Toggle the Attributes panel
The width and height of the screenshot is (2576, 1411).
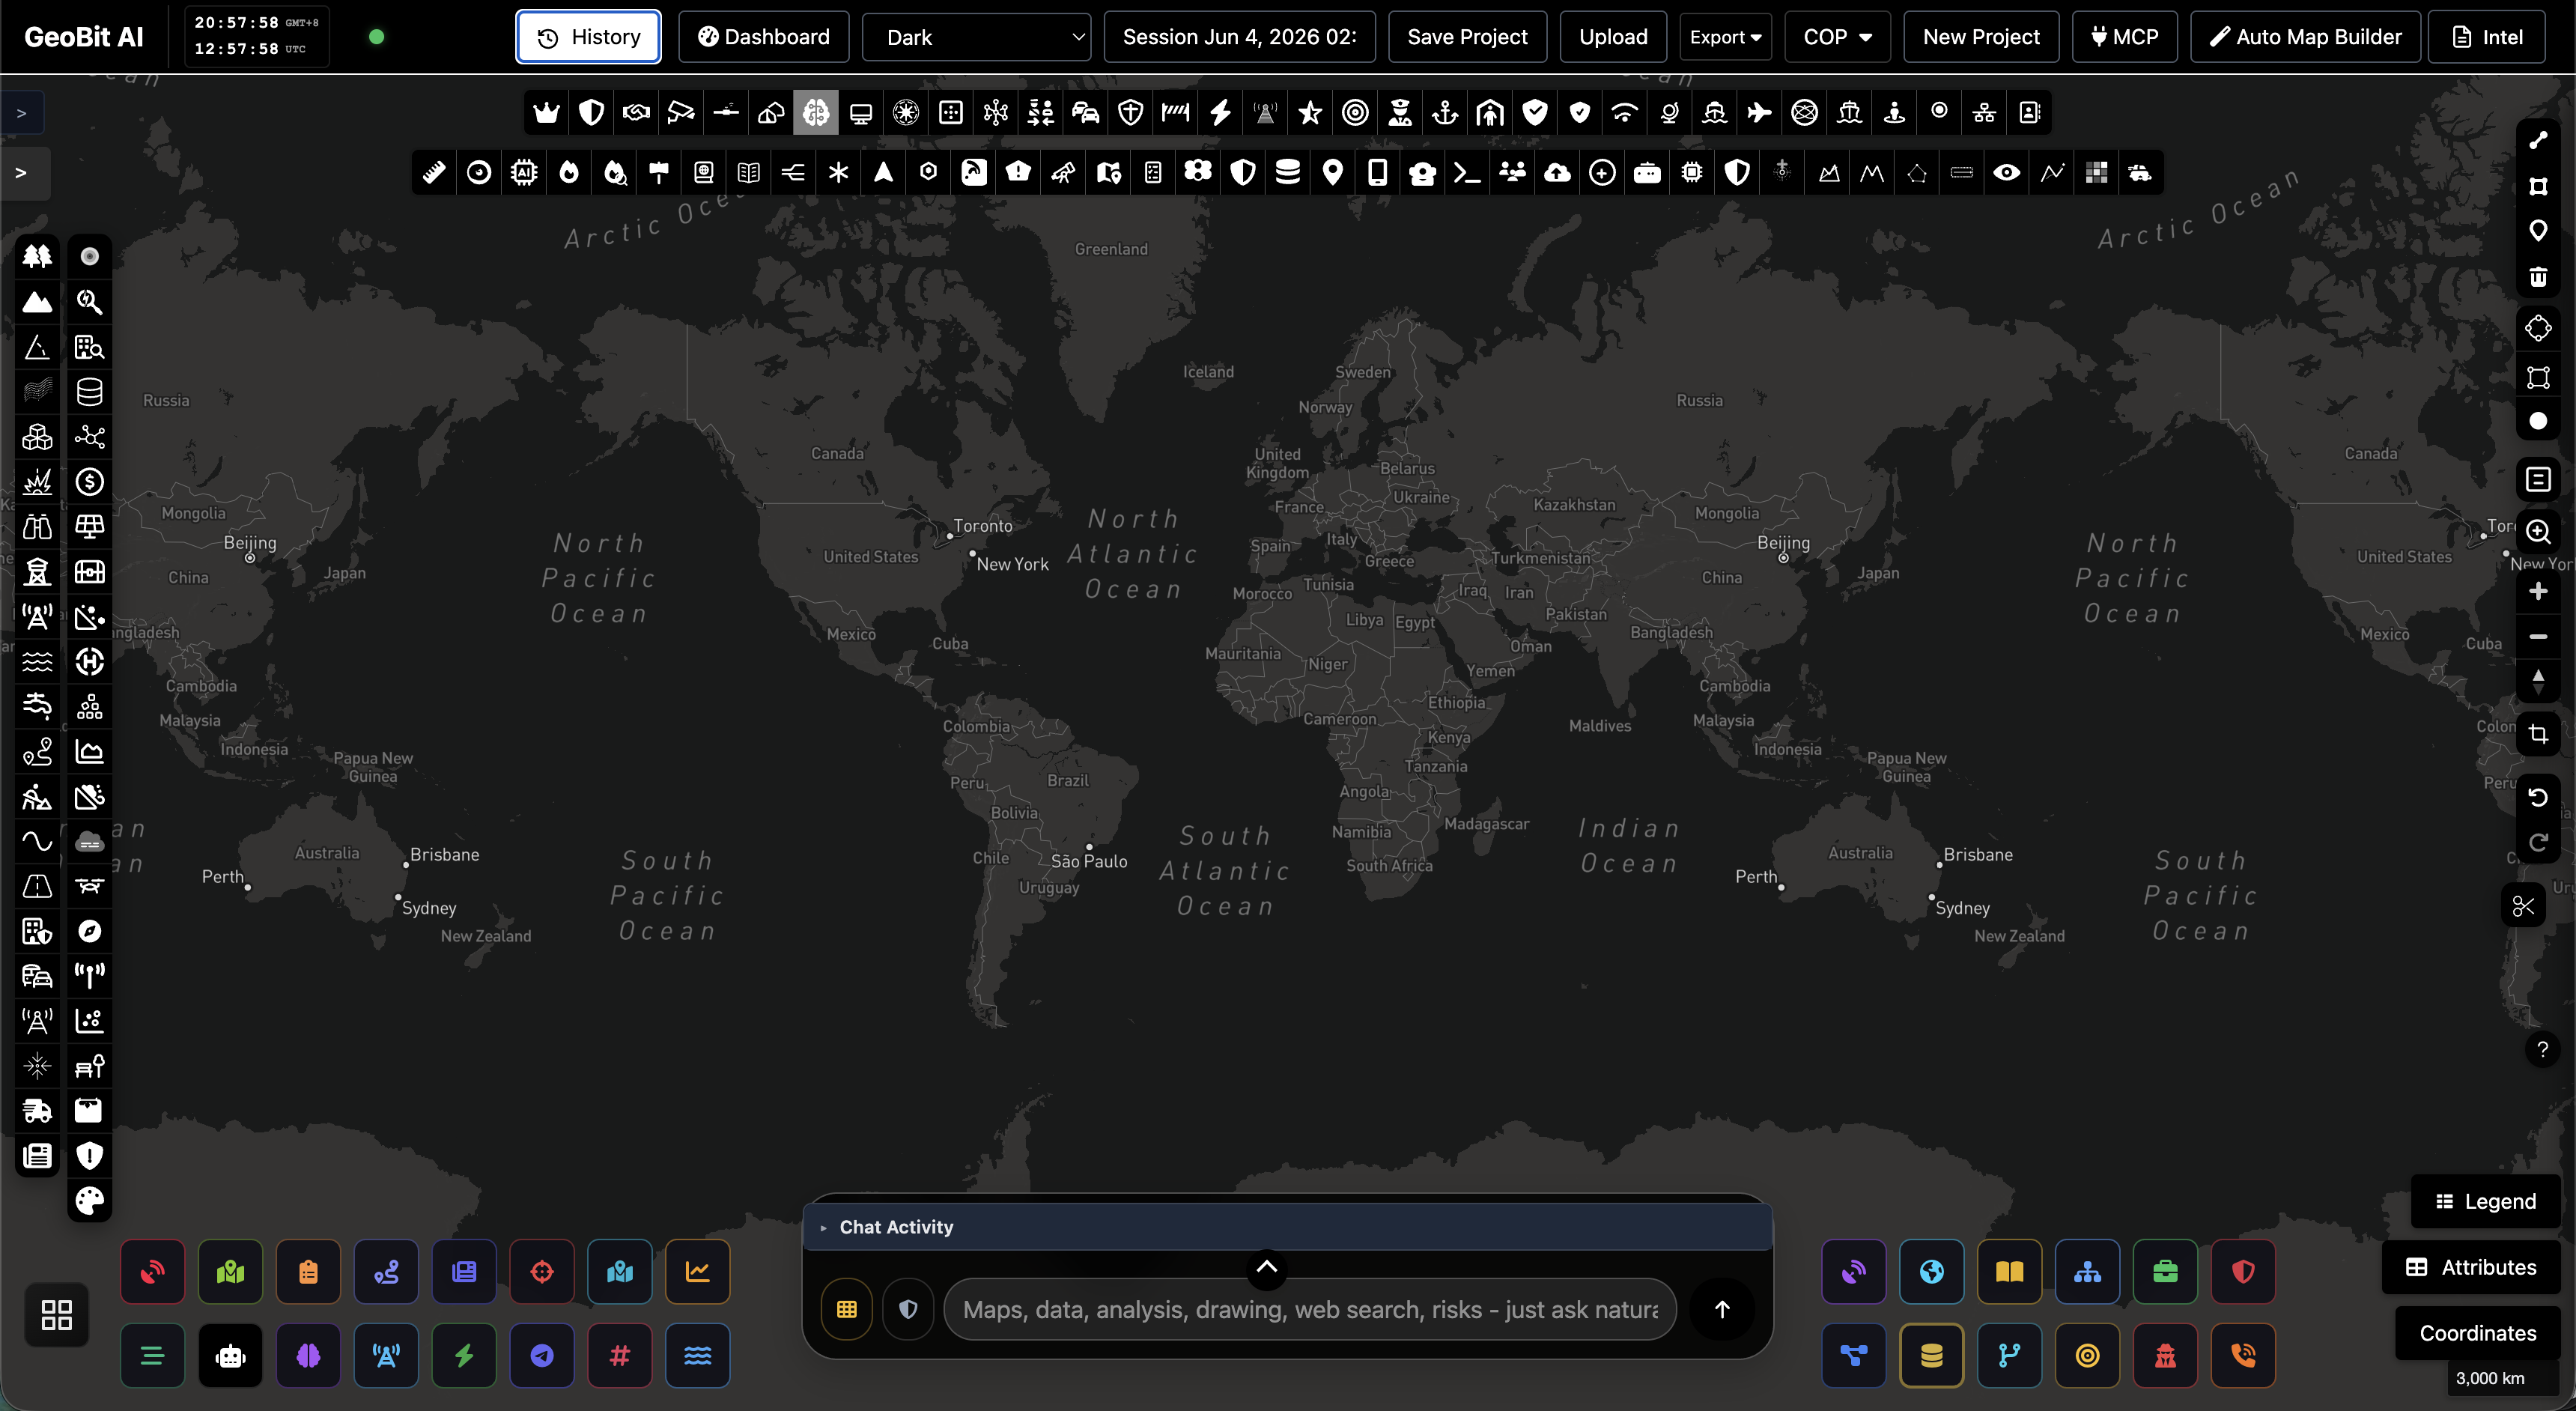[x=2471, y=1267]
